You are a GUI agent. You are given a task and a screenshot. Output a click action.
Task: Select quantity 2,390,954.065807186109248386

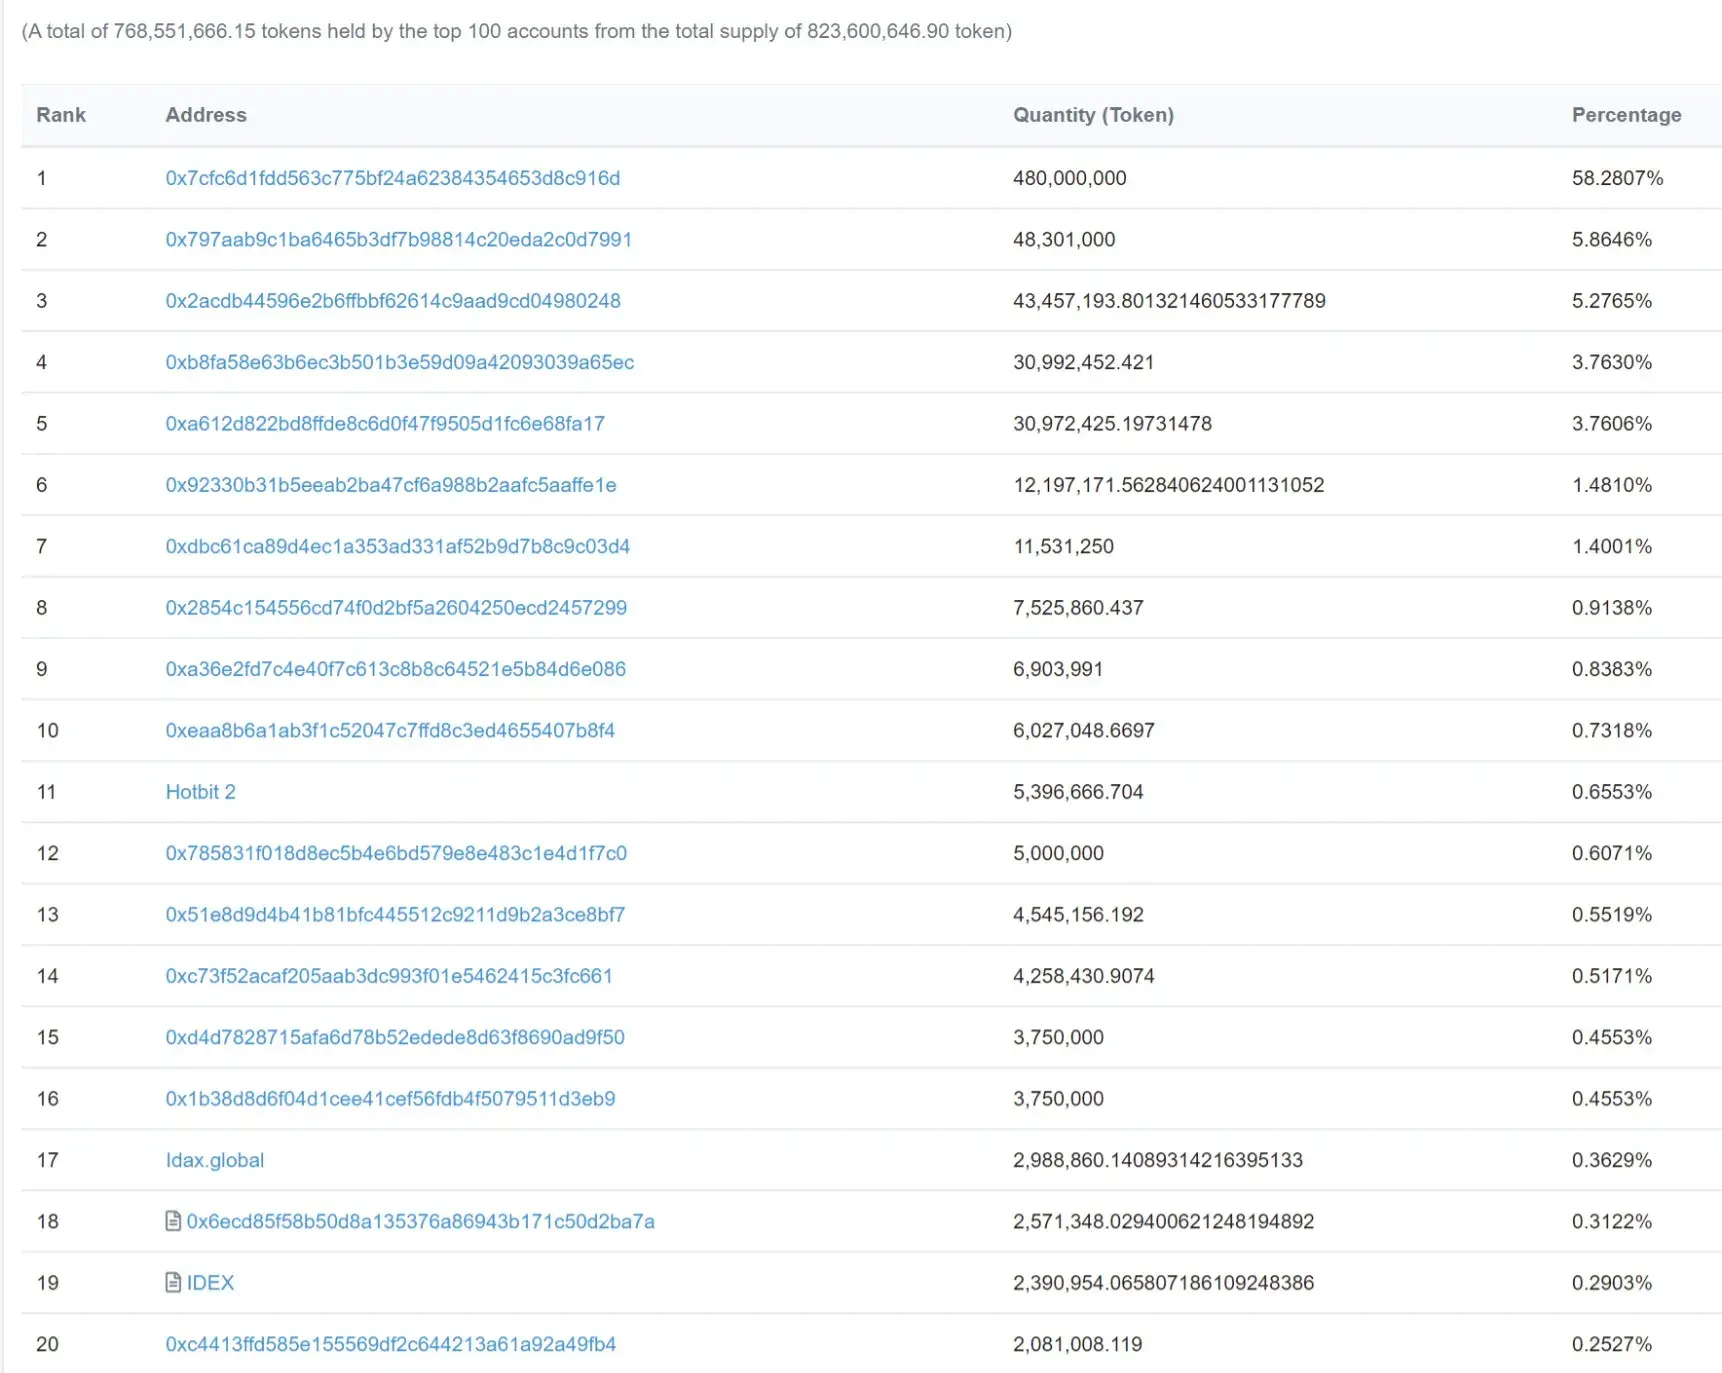click(x=1163, y=1283)
